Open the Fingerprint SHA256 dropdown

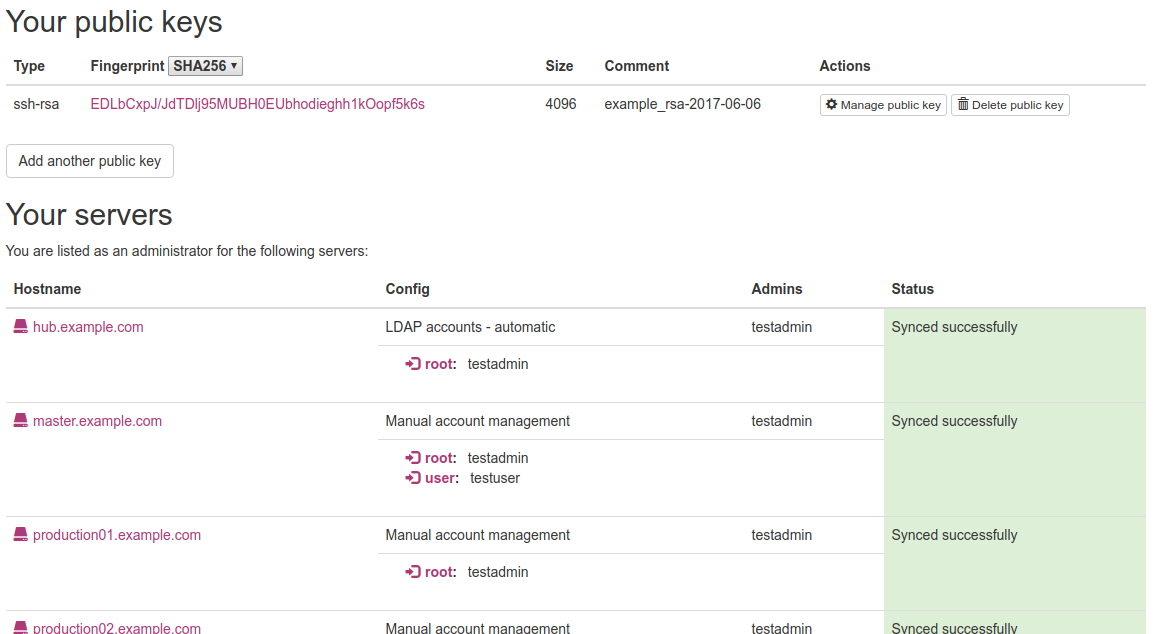[205, 66]
